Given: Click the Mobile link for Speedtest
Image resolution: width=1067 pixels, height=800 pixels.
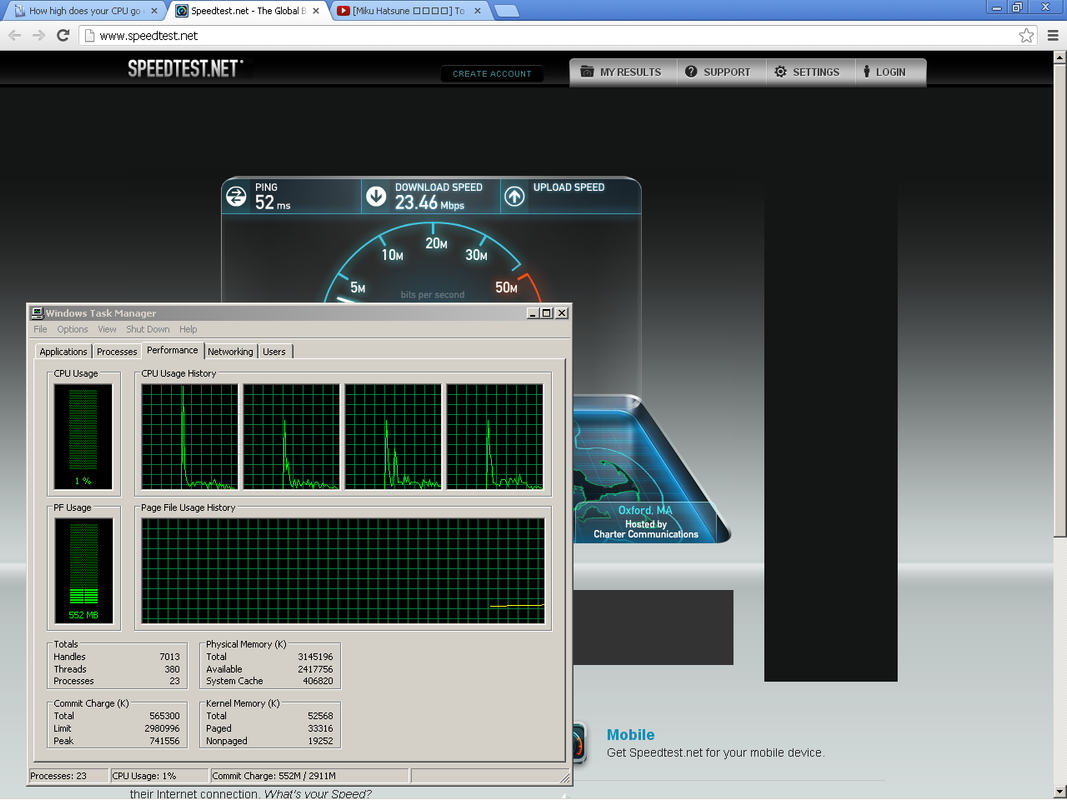Looking at the screenshot, I should pos(630,735).
